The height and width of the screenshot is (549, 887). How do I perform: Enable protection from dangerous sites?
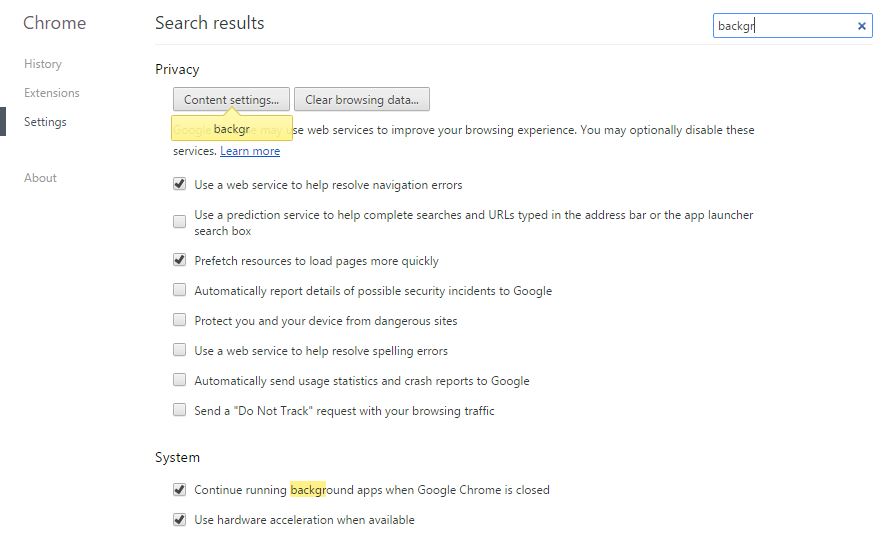(180, 320)
